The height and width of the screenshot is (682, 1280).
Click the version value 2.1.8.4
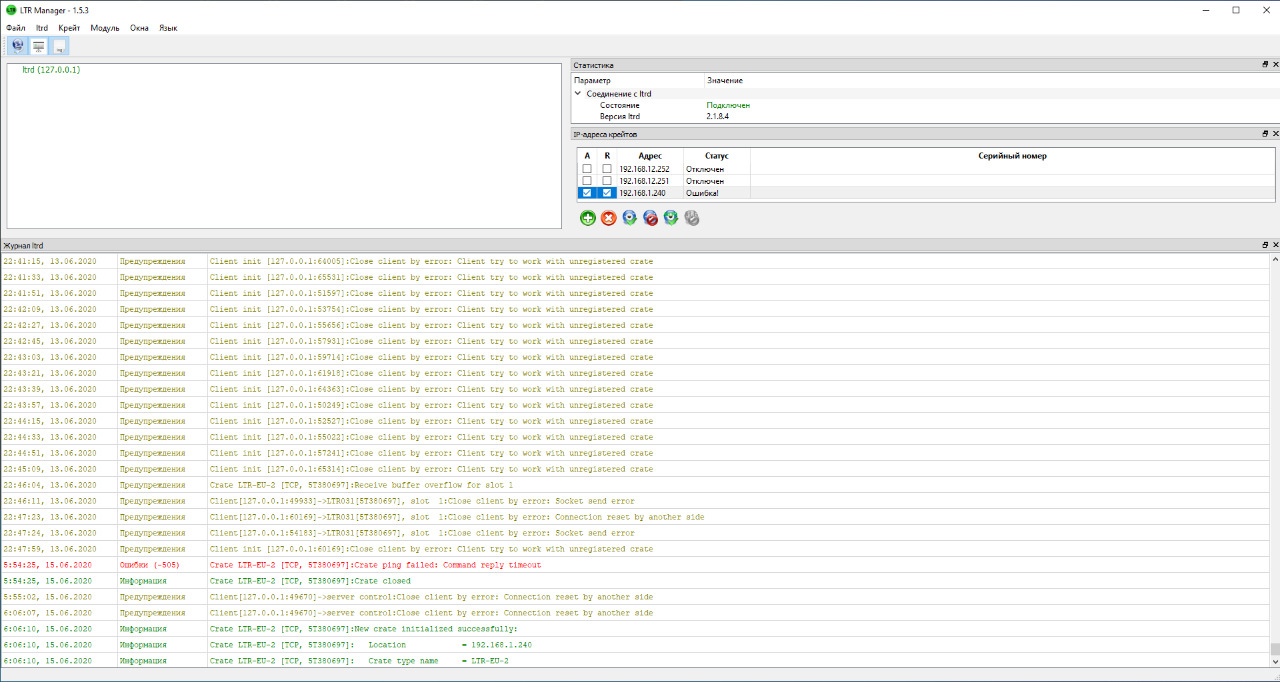[x=718, y=116]
